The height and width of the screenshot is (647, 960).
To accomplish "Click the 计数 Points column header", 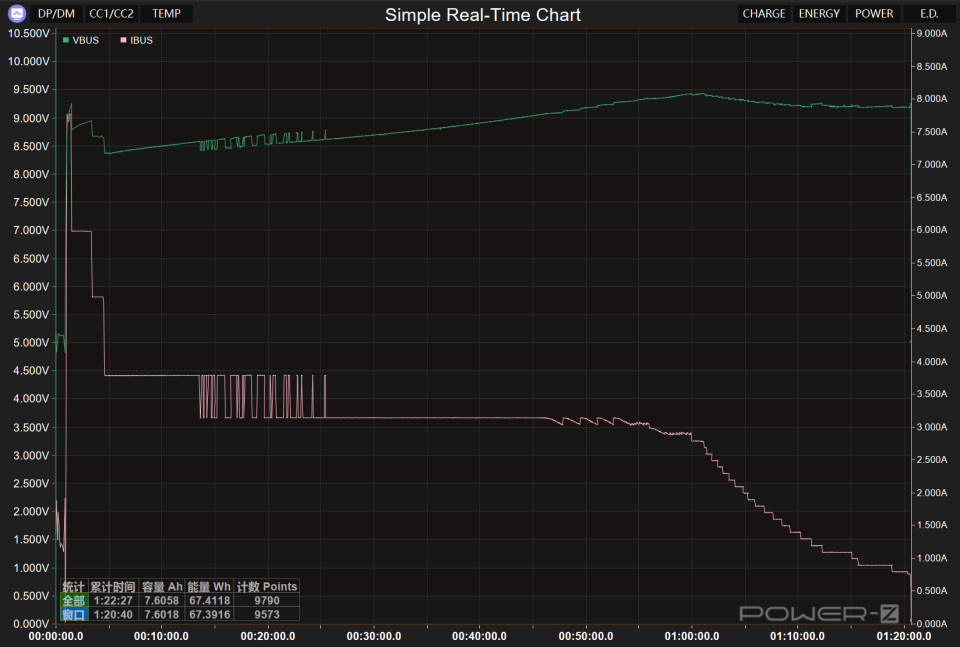I will (x=267, y=586).
